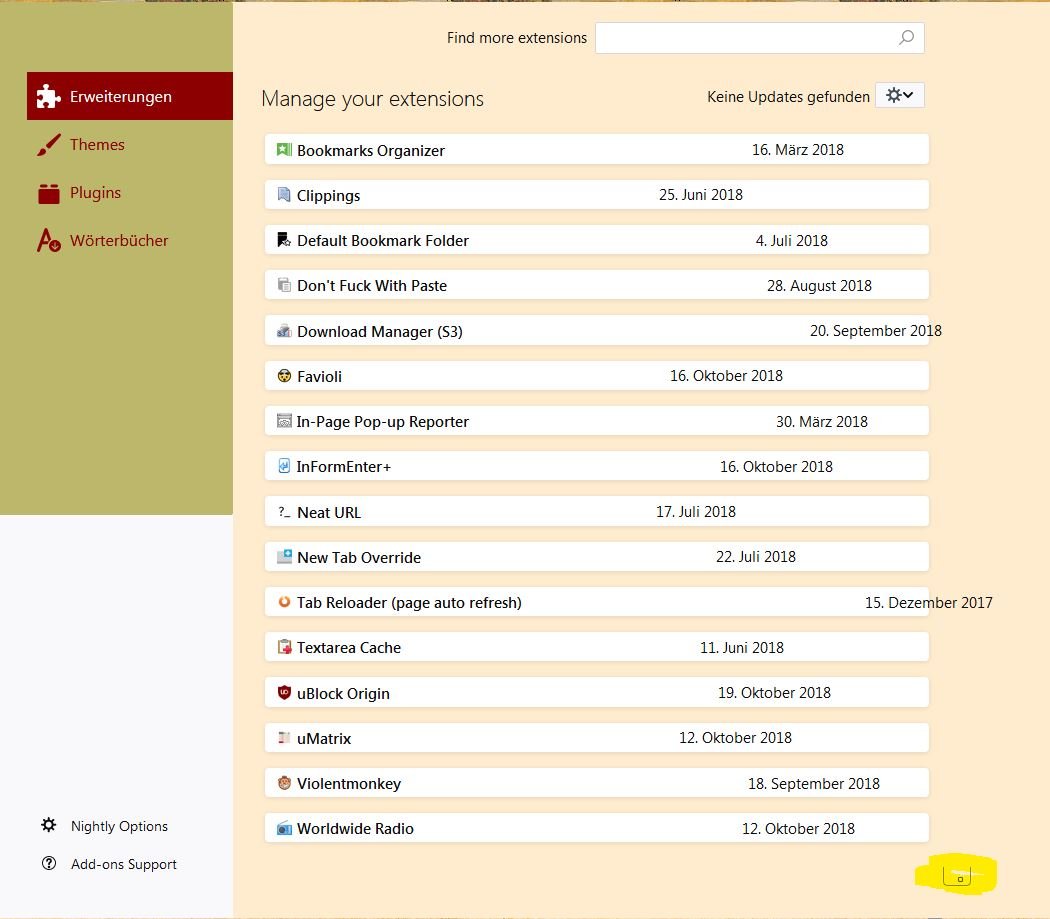
Task: Select the Don't Fuck With Paste name
Action: [x=372, y=285]
